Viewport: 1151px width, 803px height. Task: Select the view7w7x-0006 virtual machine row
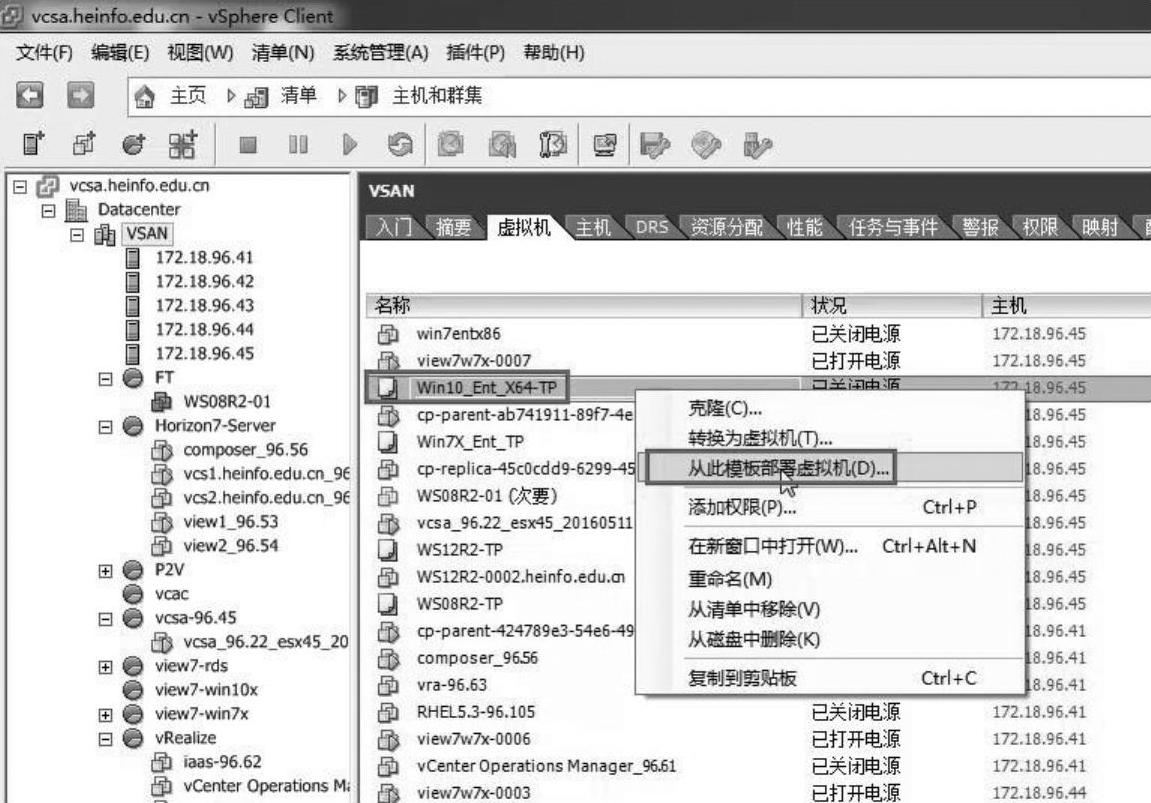(x=758, y=739)
